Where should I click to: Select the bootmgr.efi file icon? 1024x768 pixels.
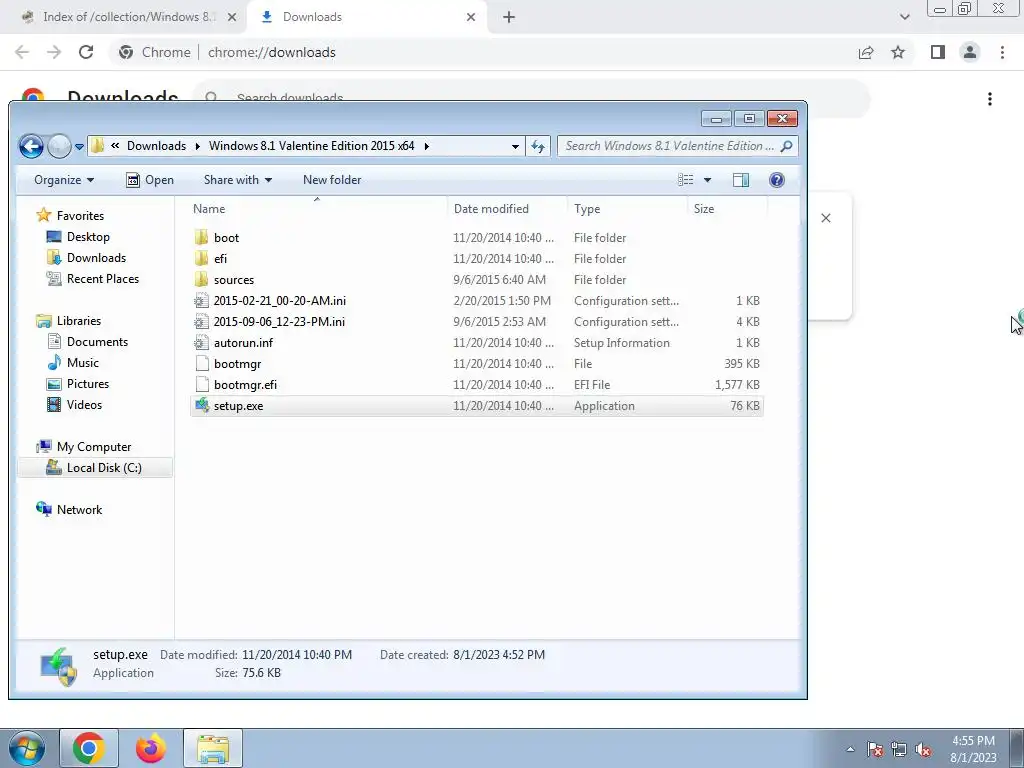pyautogui.click(x=202, y=384)
